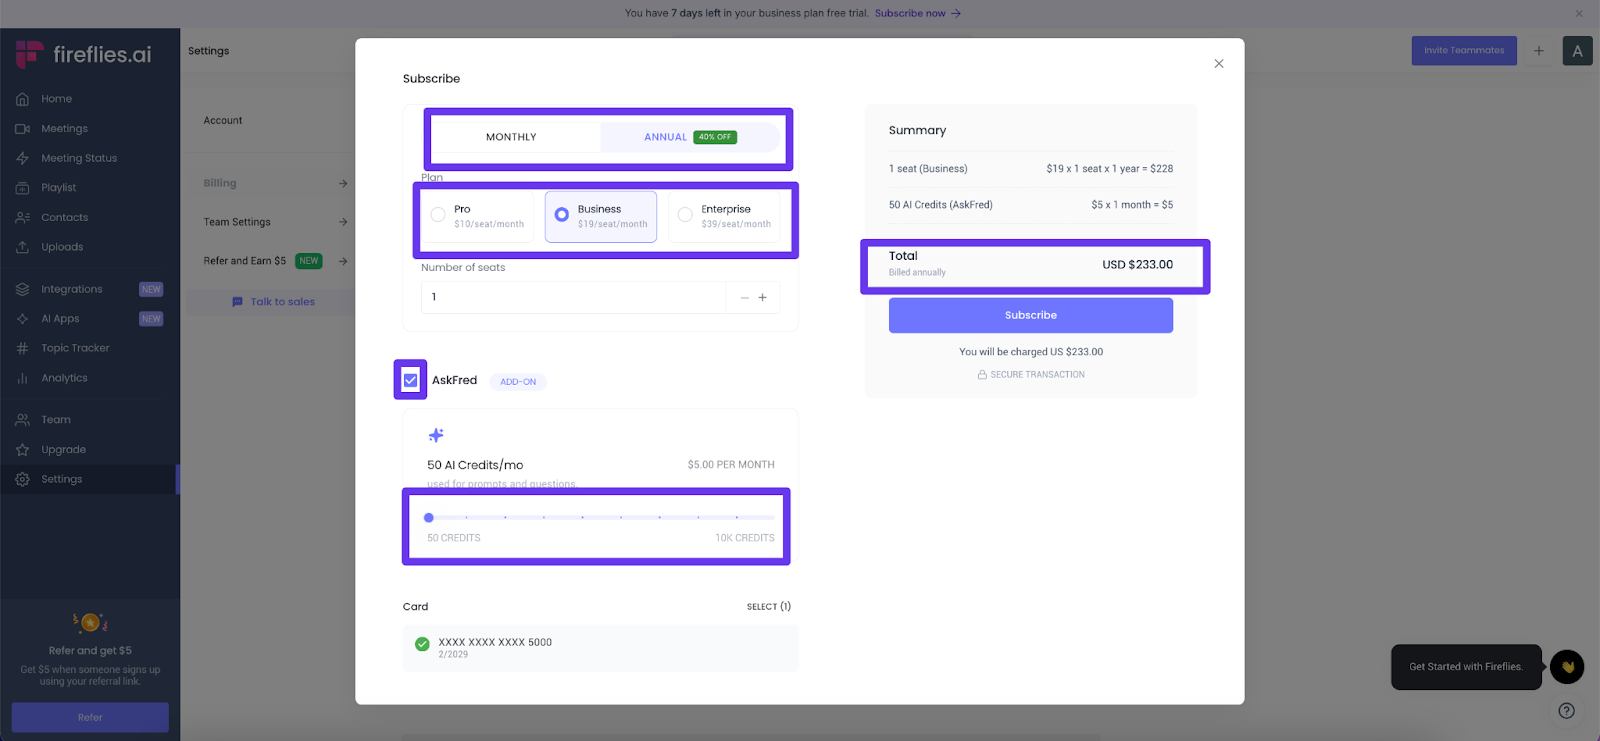Click SELECT (1) card option
This screenshot has height=741, width=1600.
[769, 607]
